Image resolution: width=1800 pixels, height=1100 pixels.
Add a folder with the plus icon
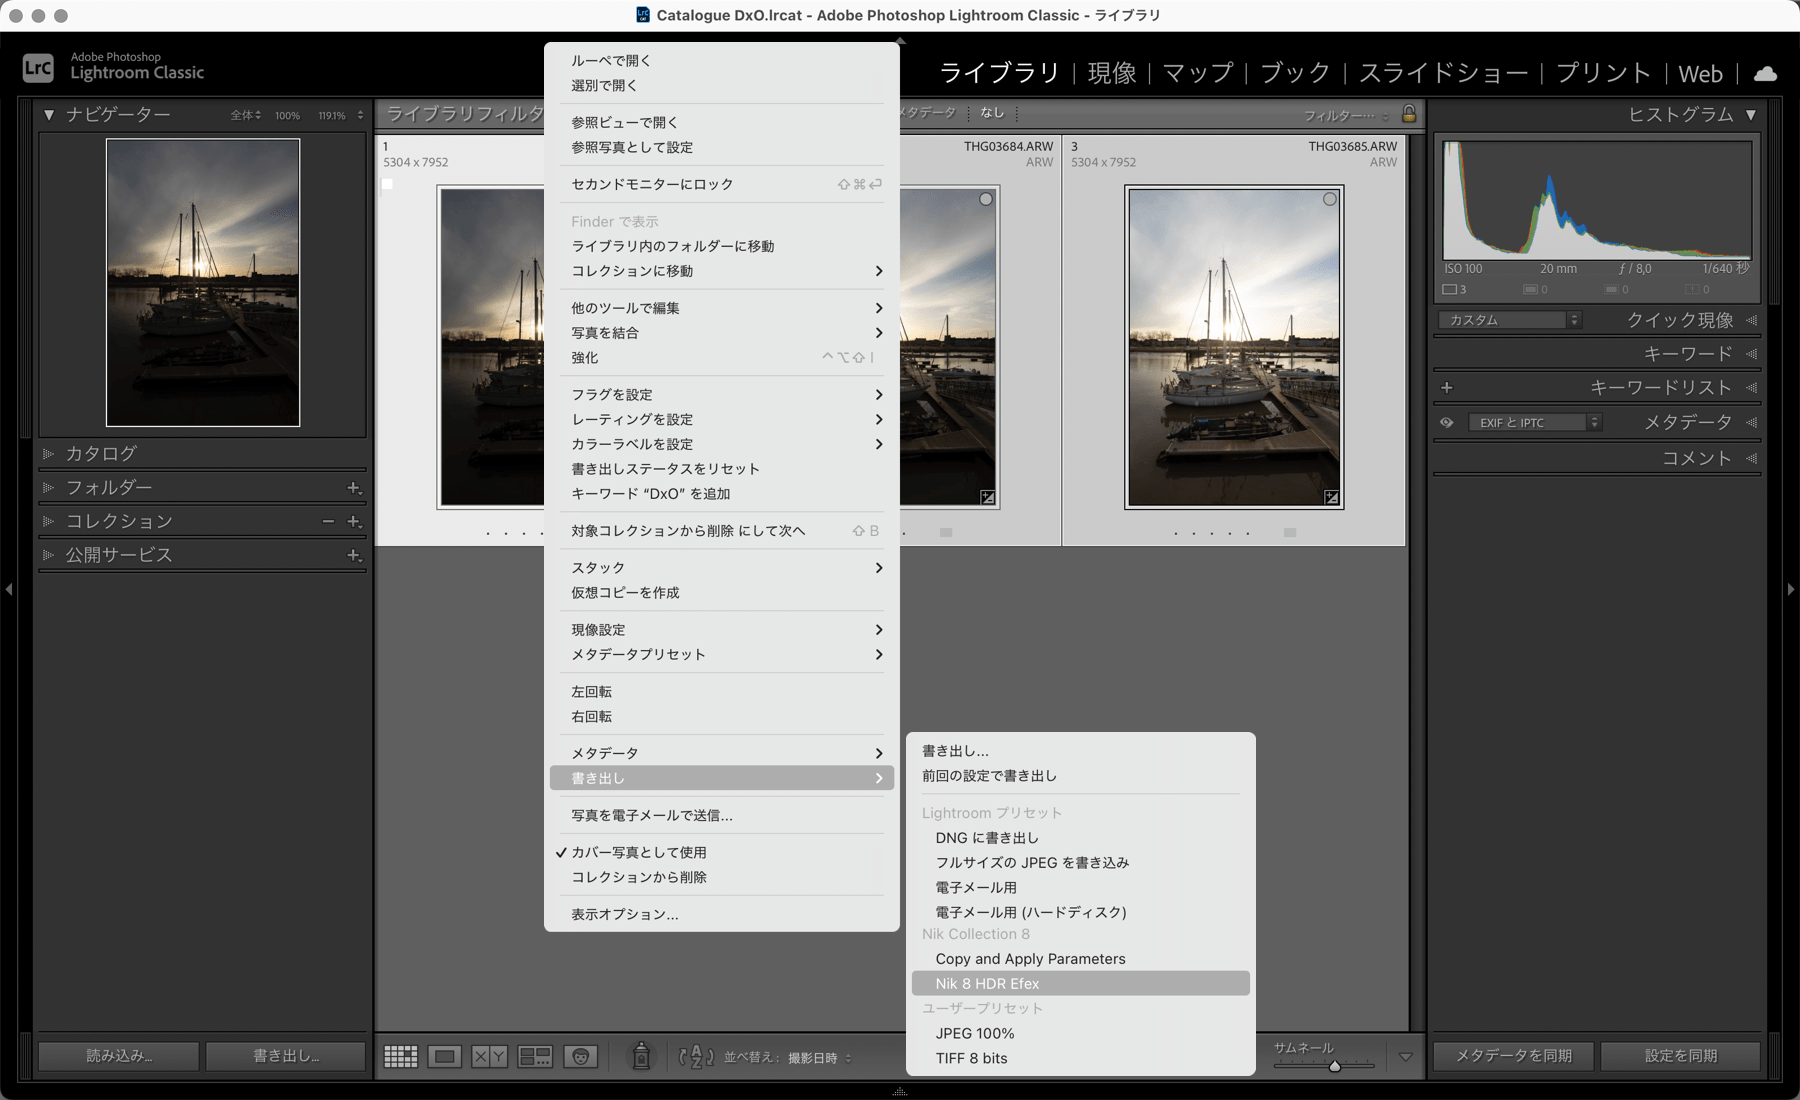pos(354,488)
